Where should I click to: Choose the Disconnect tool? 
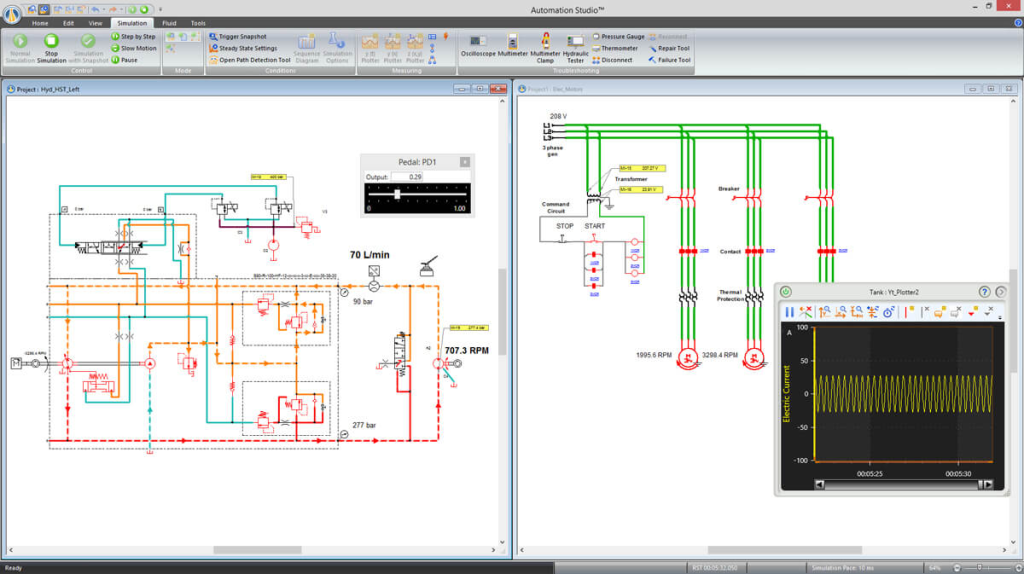(x=613, y=60)
